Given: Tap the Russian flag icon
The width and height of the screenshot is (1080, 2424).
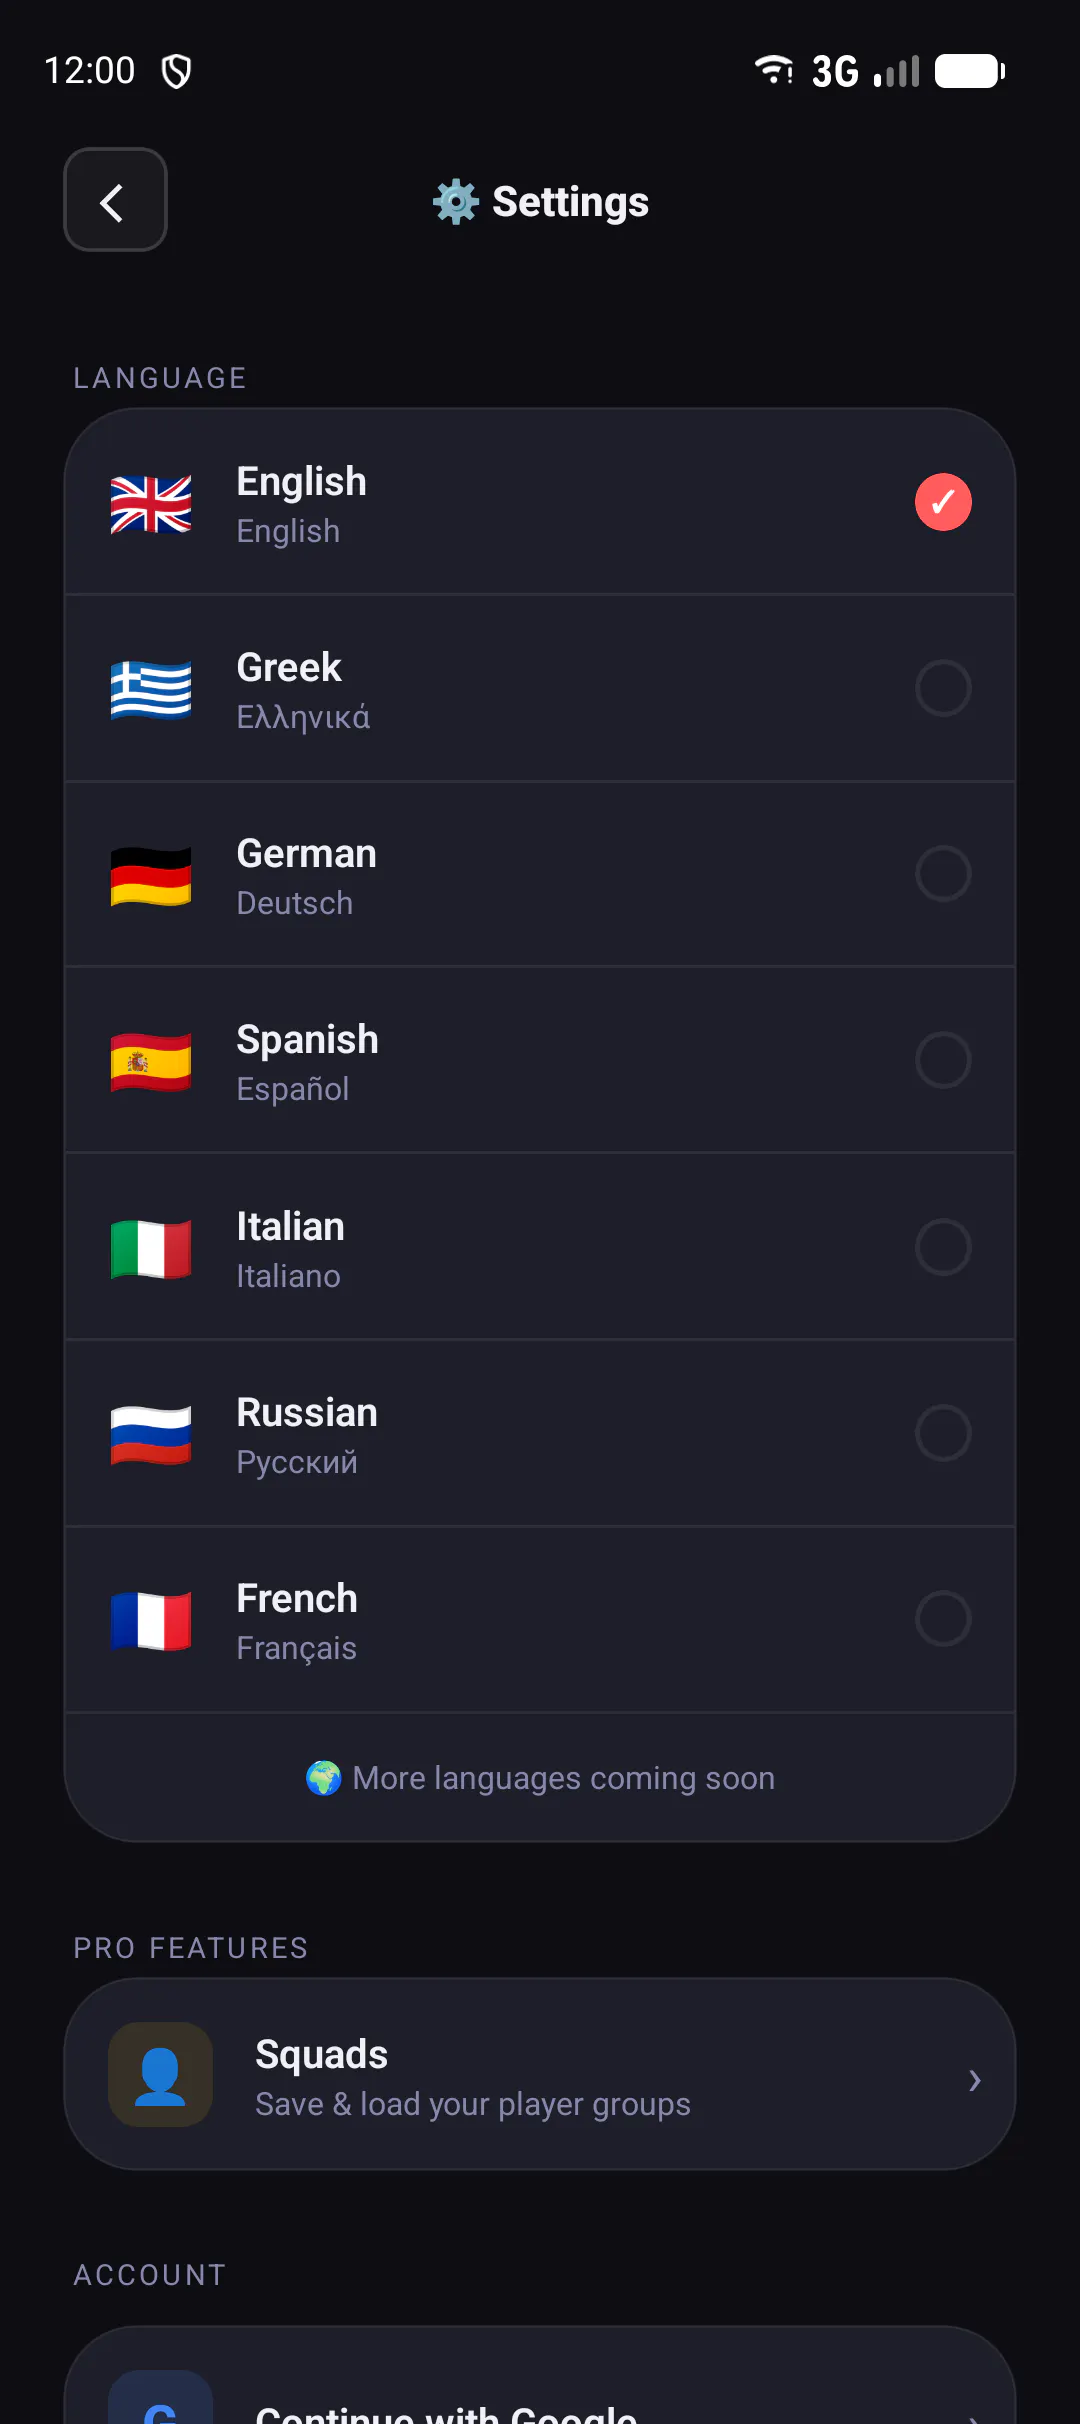Looking at the screenshot, I should [x=151, y=1435].
